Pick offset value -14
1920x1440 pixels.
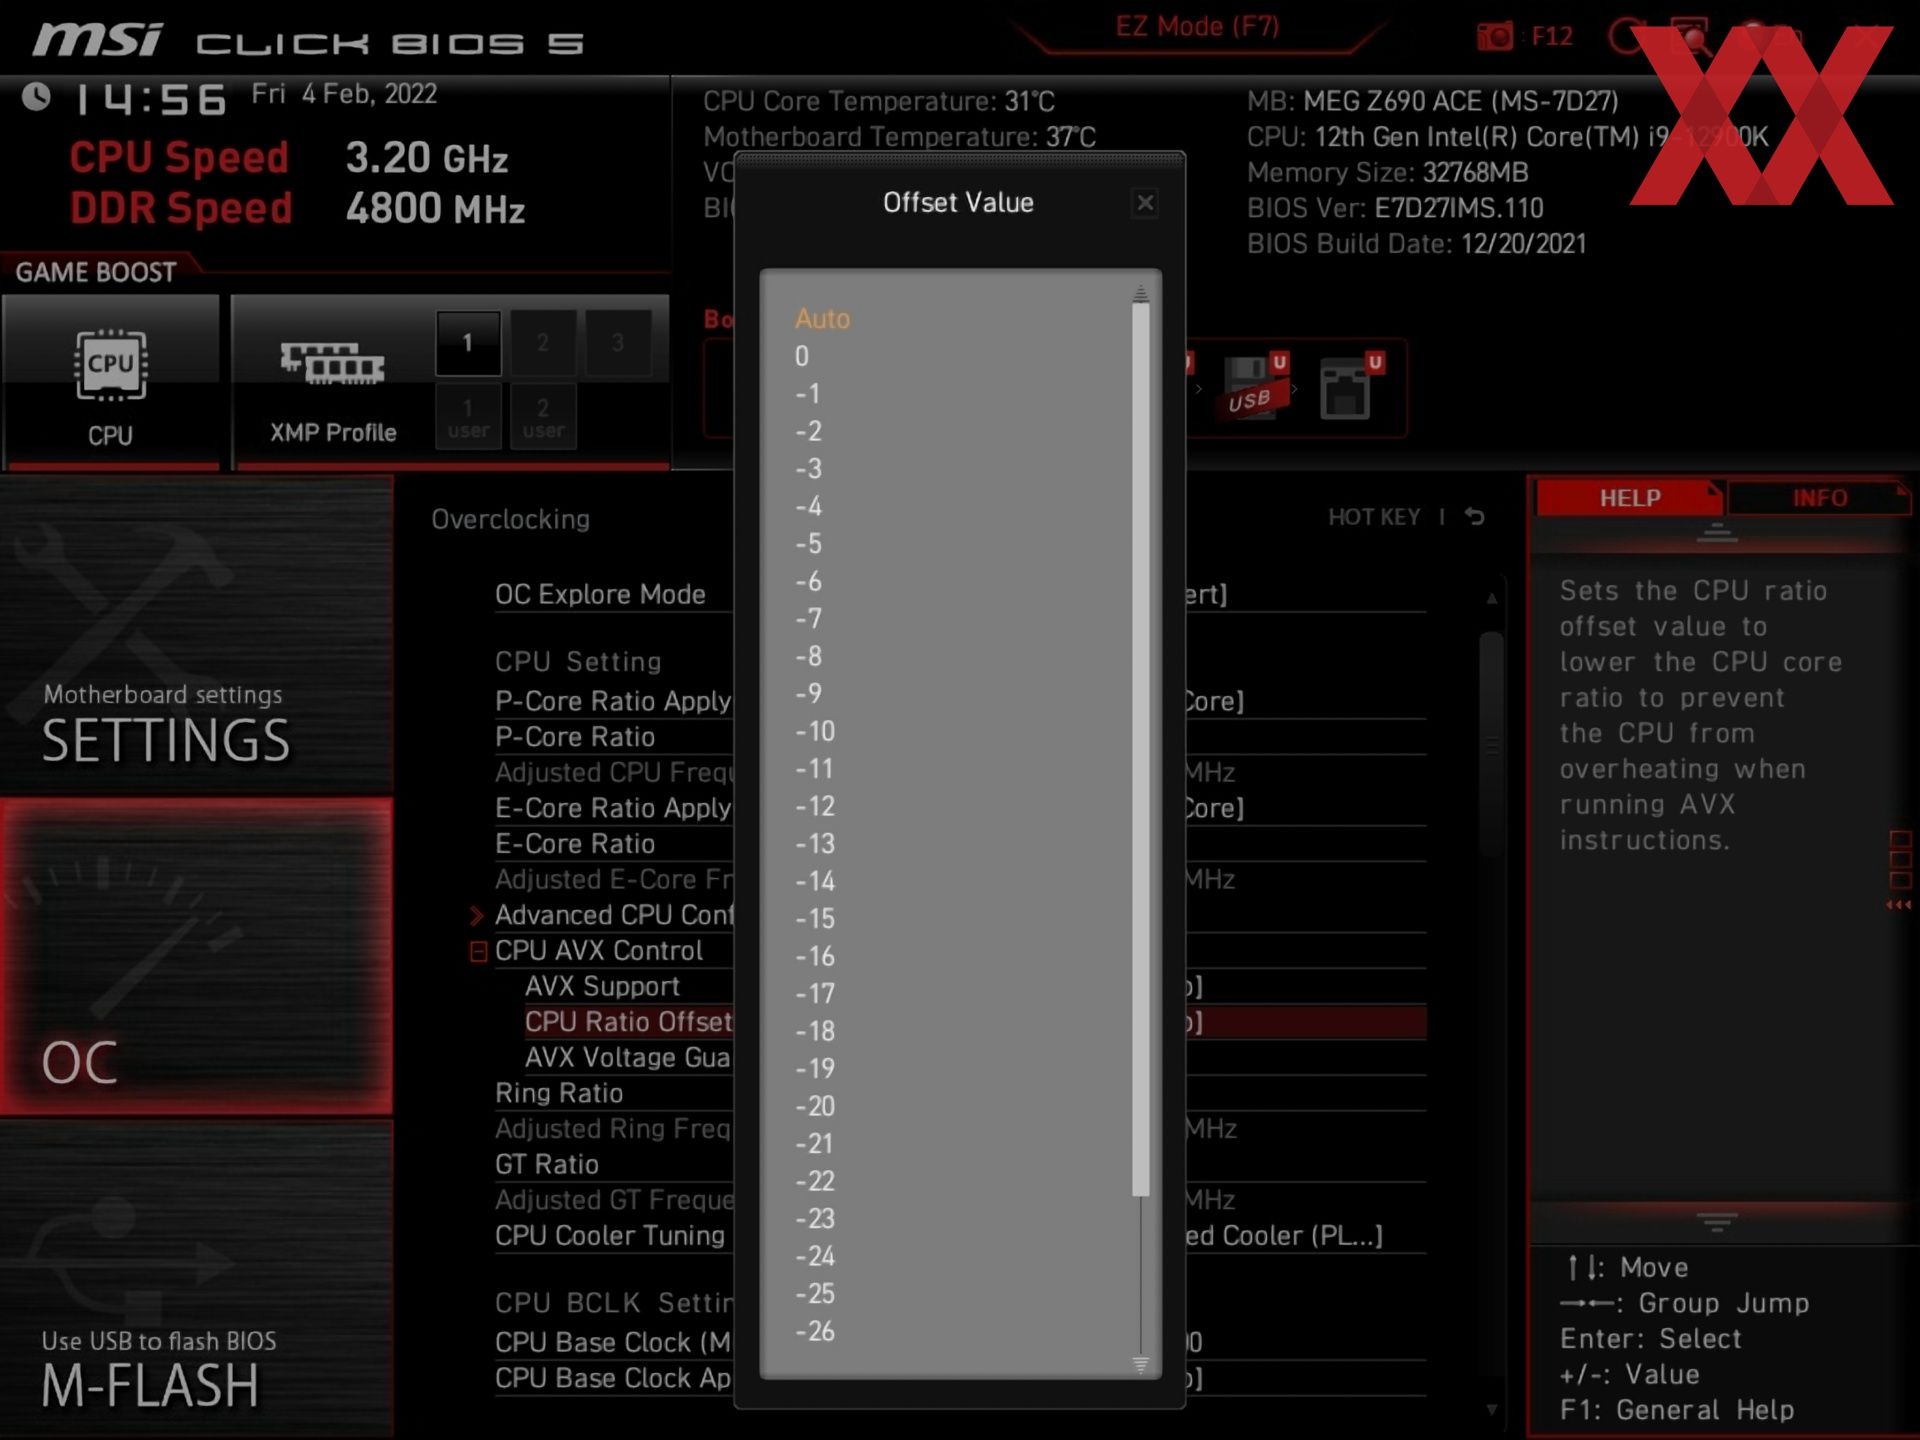(x=815, y=881)
